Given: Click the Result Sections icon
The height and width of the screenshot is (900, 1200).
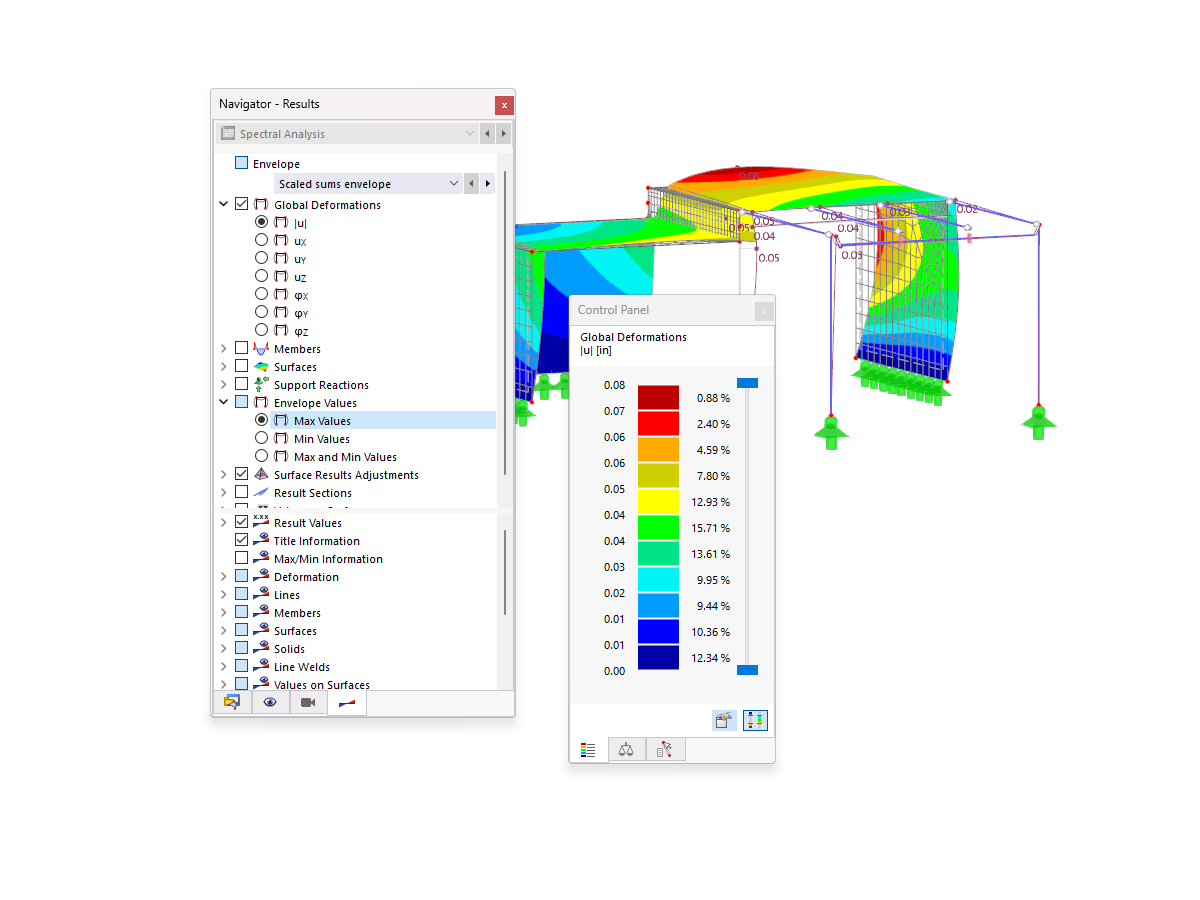Looking at the screenshot, I should 261,493.
